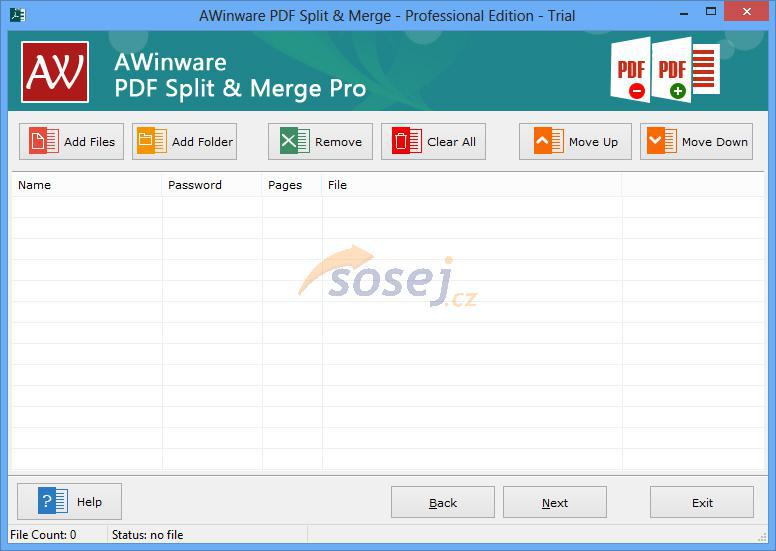
Task: Go to the previous step with Back
Action: 442,502
